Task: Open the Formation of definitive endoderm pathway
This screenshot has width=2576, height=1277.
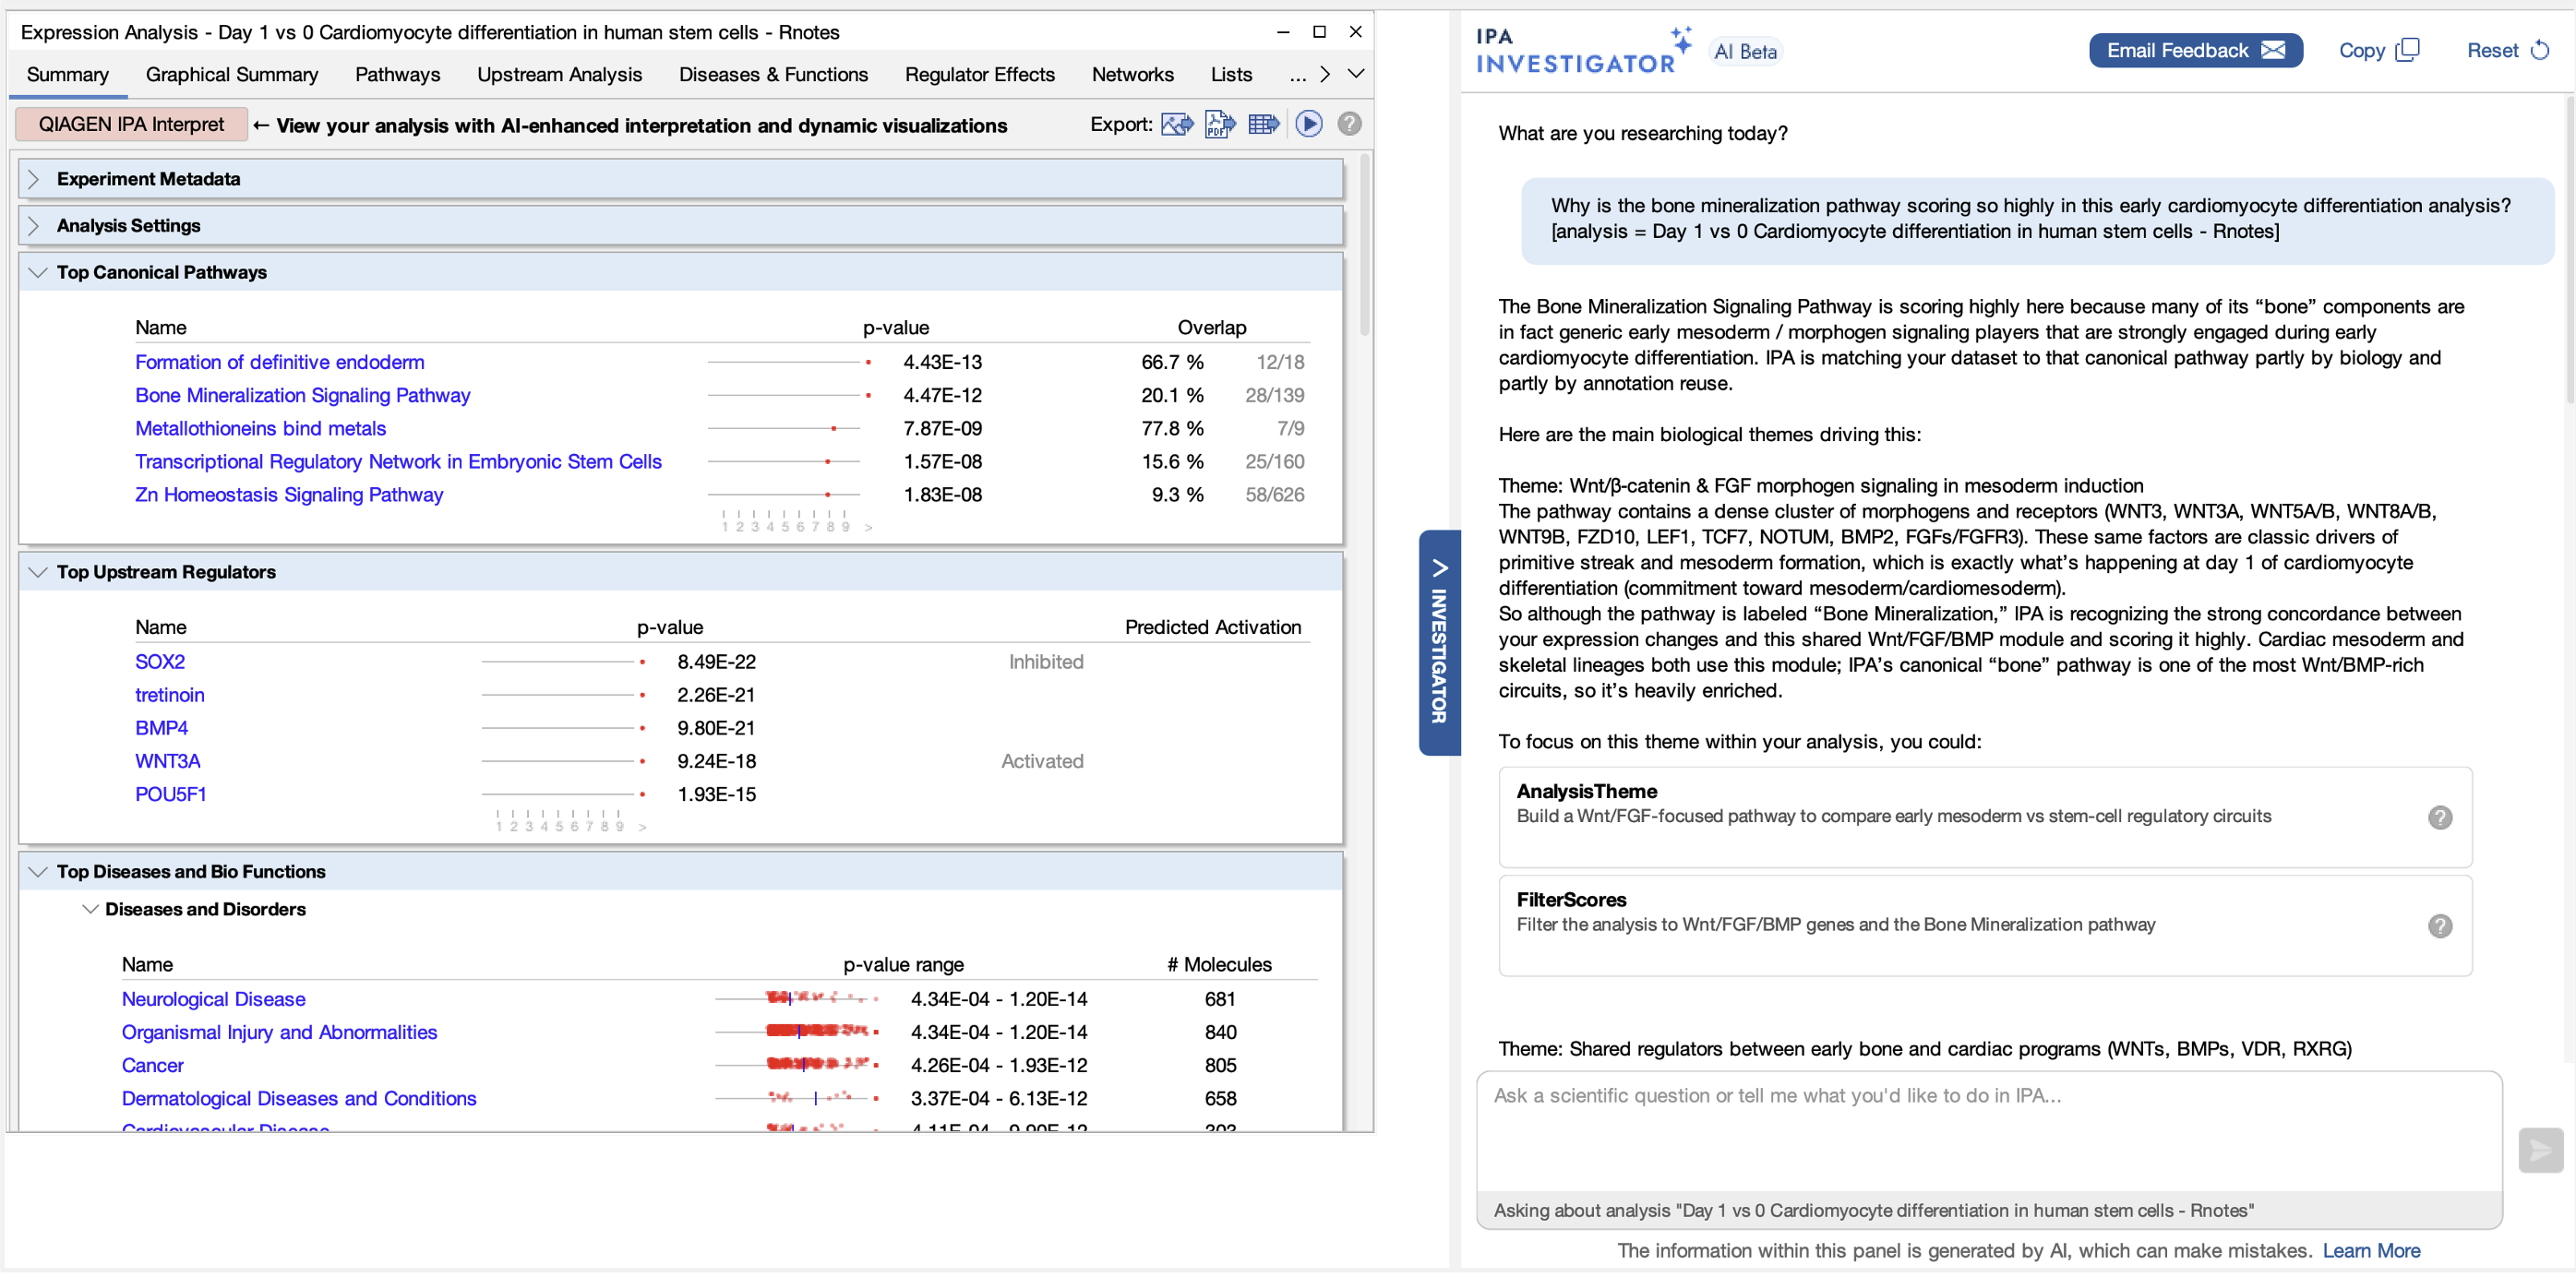Action: (280, 363)
